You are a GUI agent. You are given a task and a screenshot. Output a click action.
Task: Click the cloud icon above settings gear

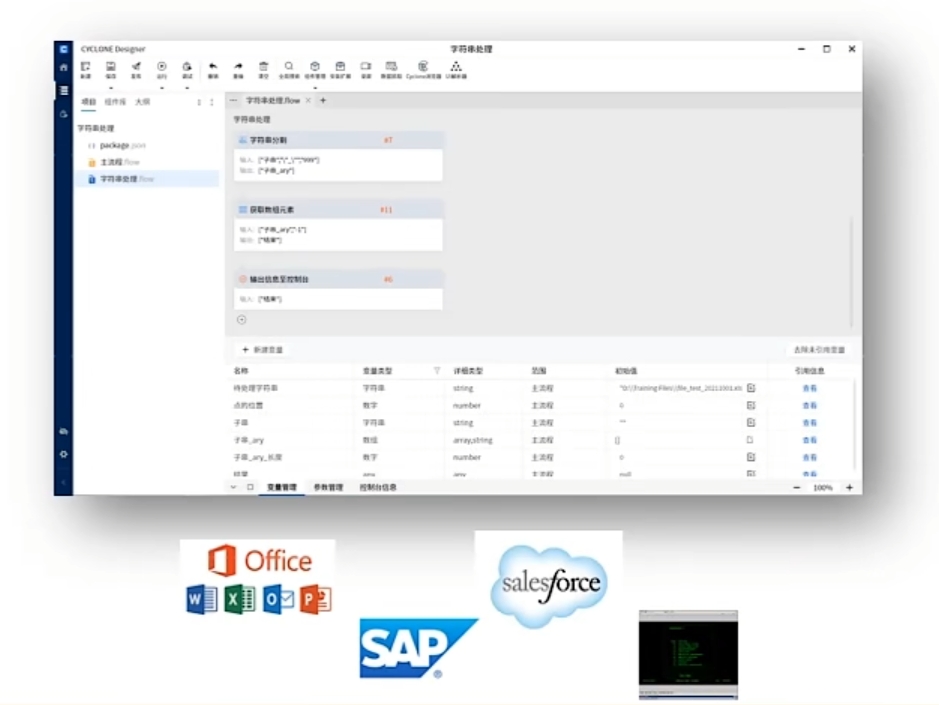pos(63,431)
